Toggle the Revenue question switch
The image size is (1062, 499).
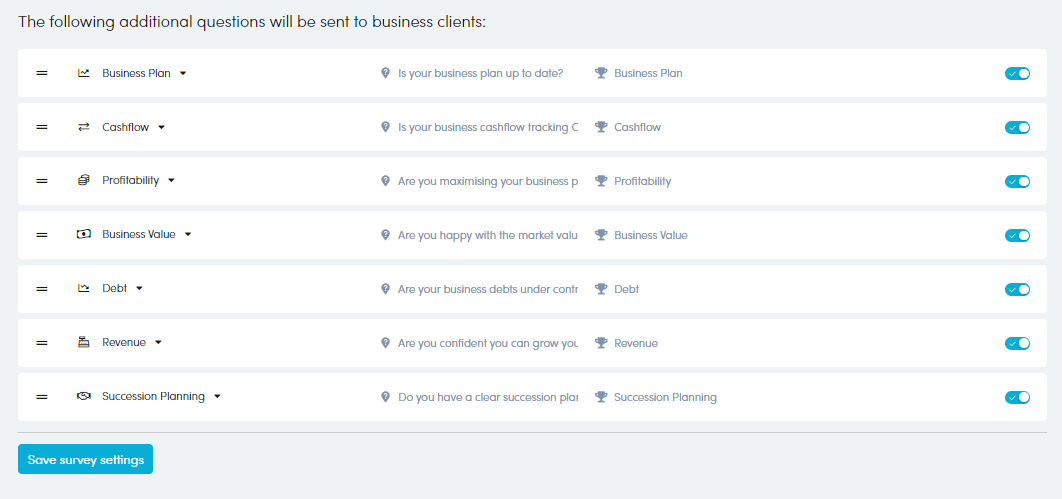pyautogui.click(x=1017, y=343)
